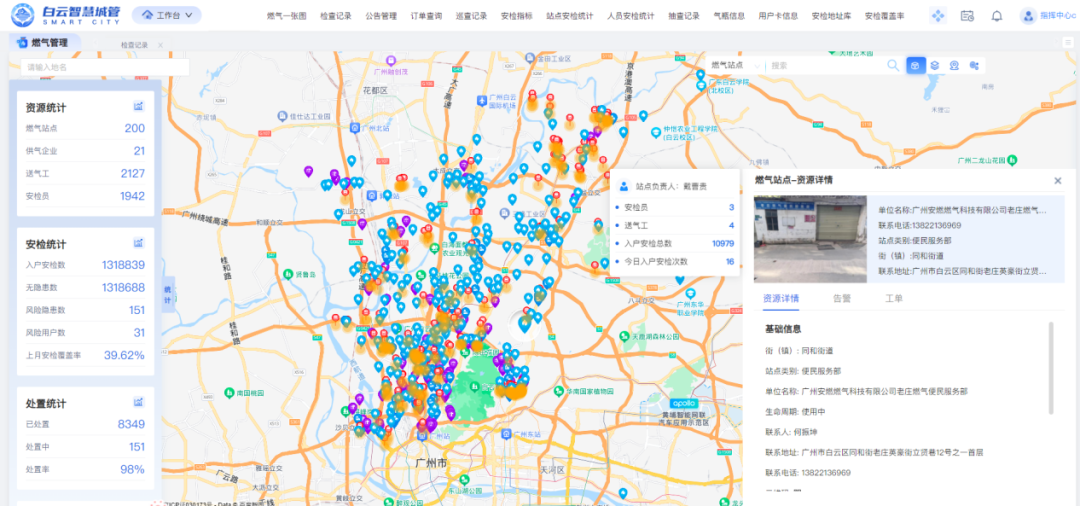Open the 指挥中心 user account menu
This screenshot has width=1080, height=506.
pyautogui.click(x=1047, y=16)
